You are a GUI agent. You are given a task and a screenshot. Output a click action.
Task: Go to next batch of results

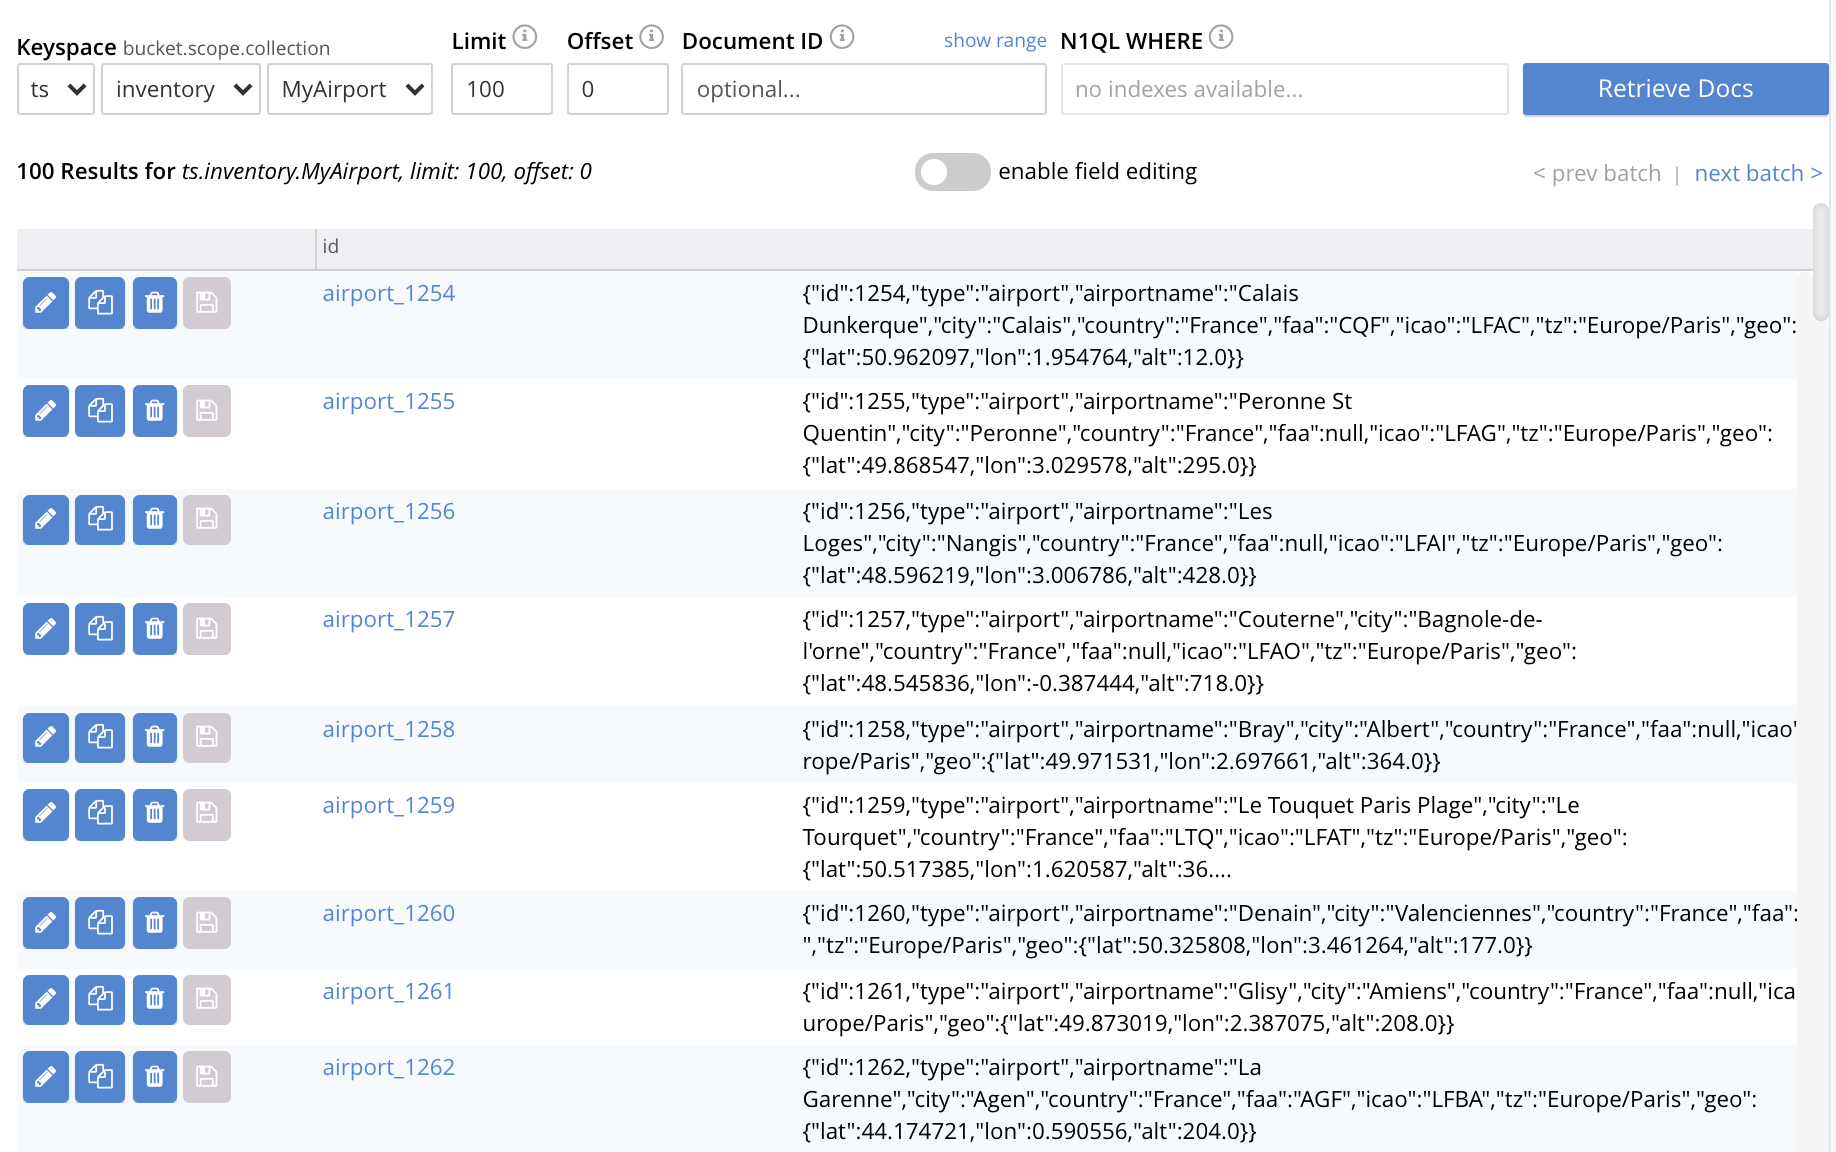coord(1757,173)
